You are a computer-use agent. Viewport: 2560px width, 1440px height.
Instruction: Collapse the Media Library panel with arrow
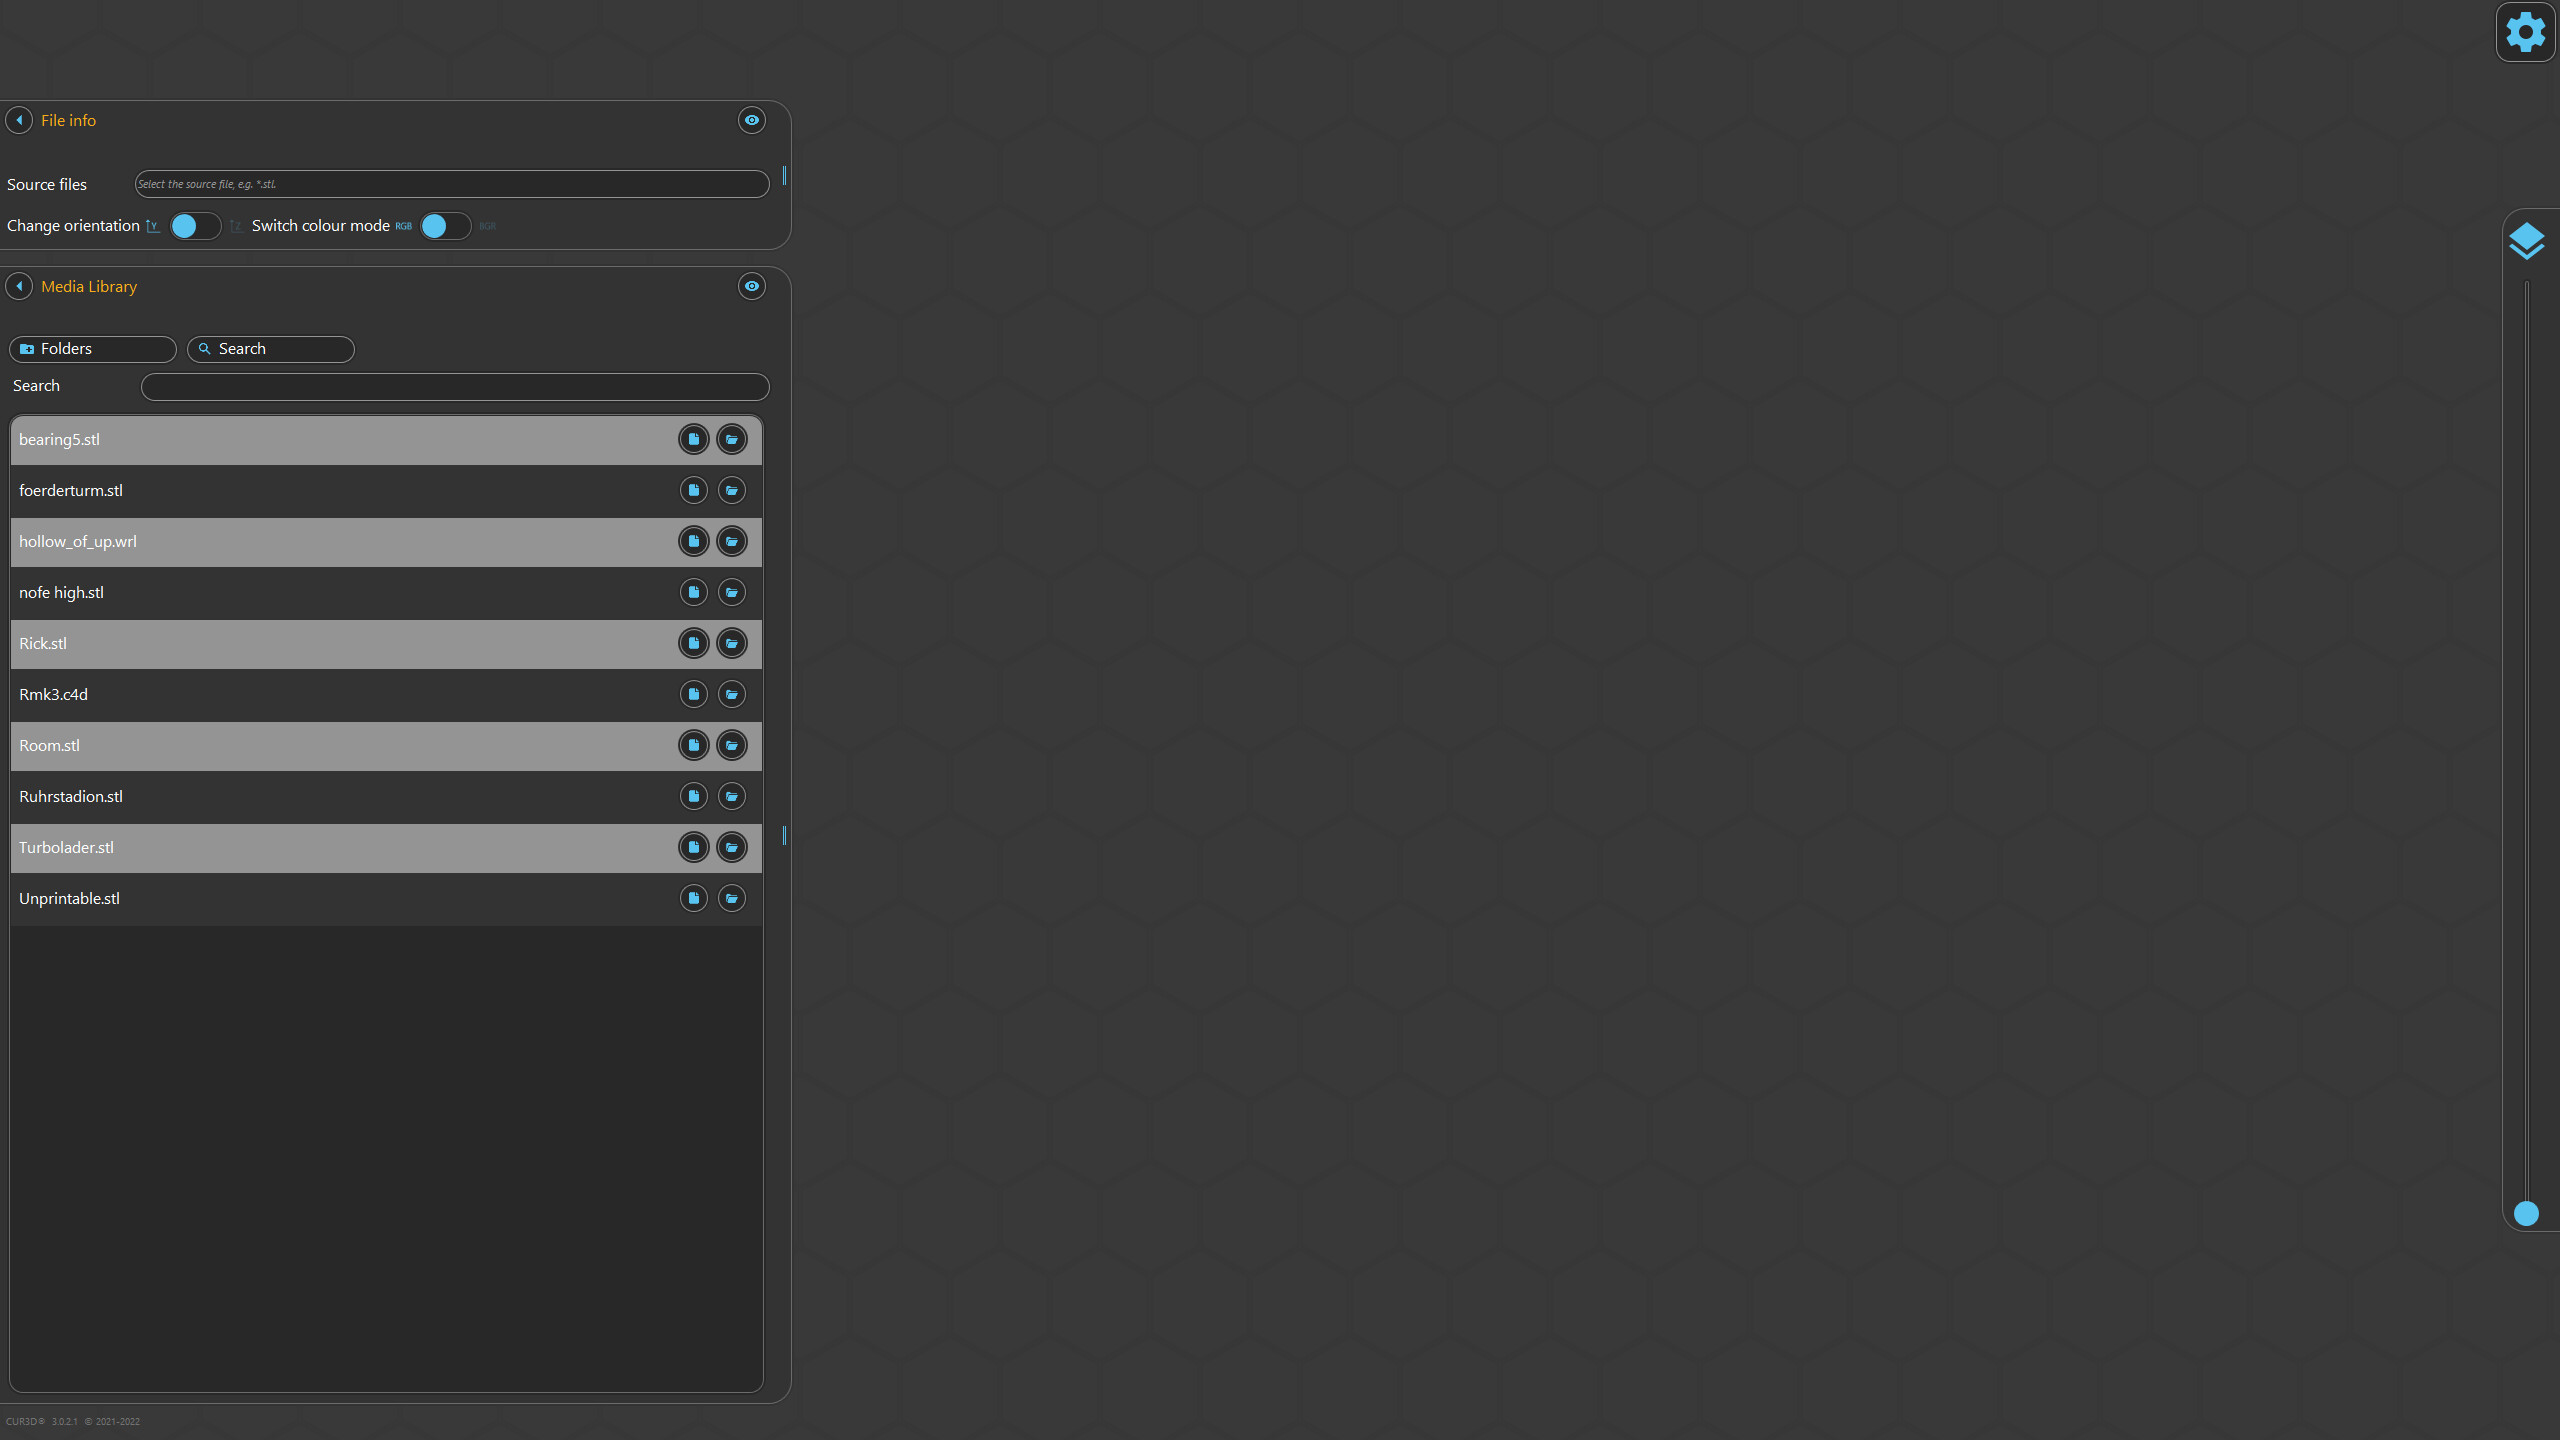pos(18,286)
